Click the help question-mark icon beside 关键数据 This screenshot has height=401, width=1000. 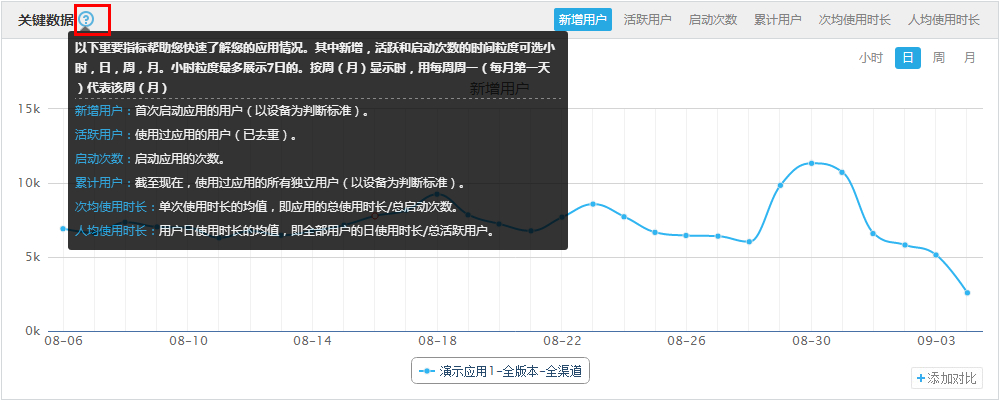click(x=86, y=19)
